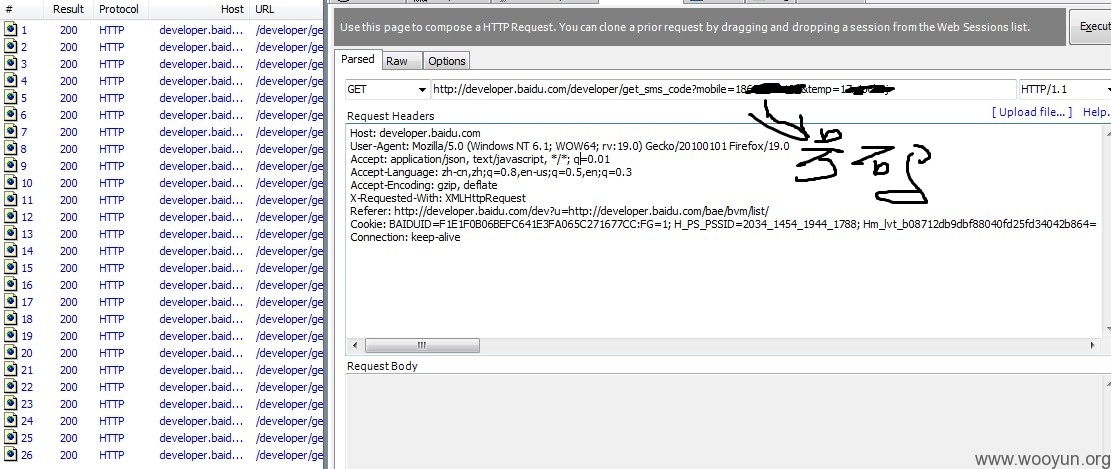Click the Request Headers scroll-up arrow
This screenshot has width=1111, height=469.
[x=1107, y=132]
